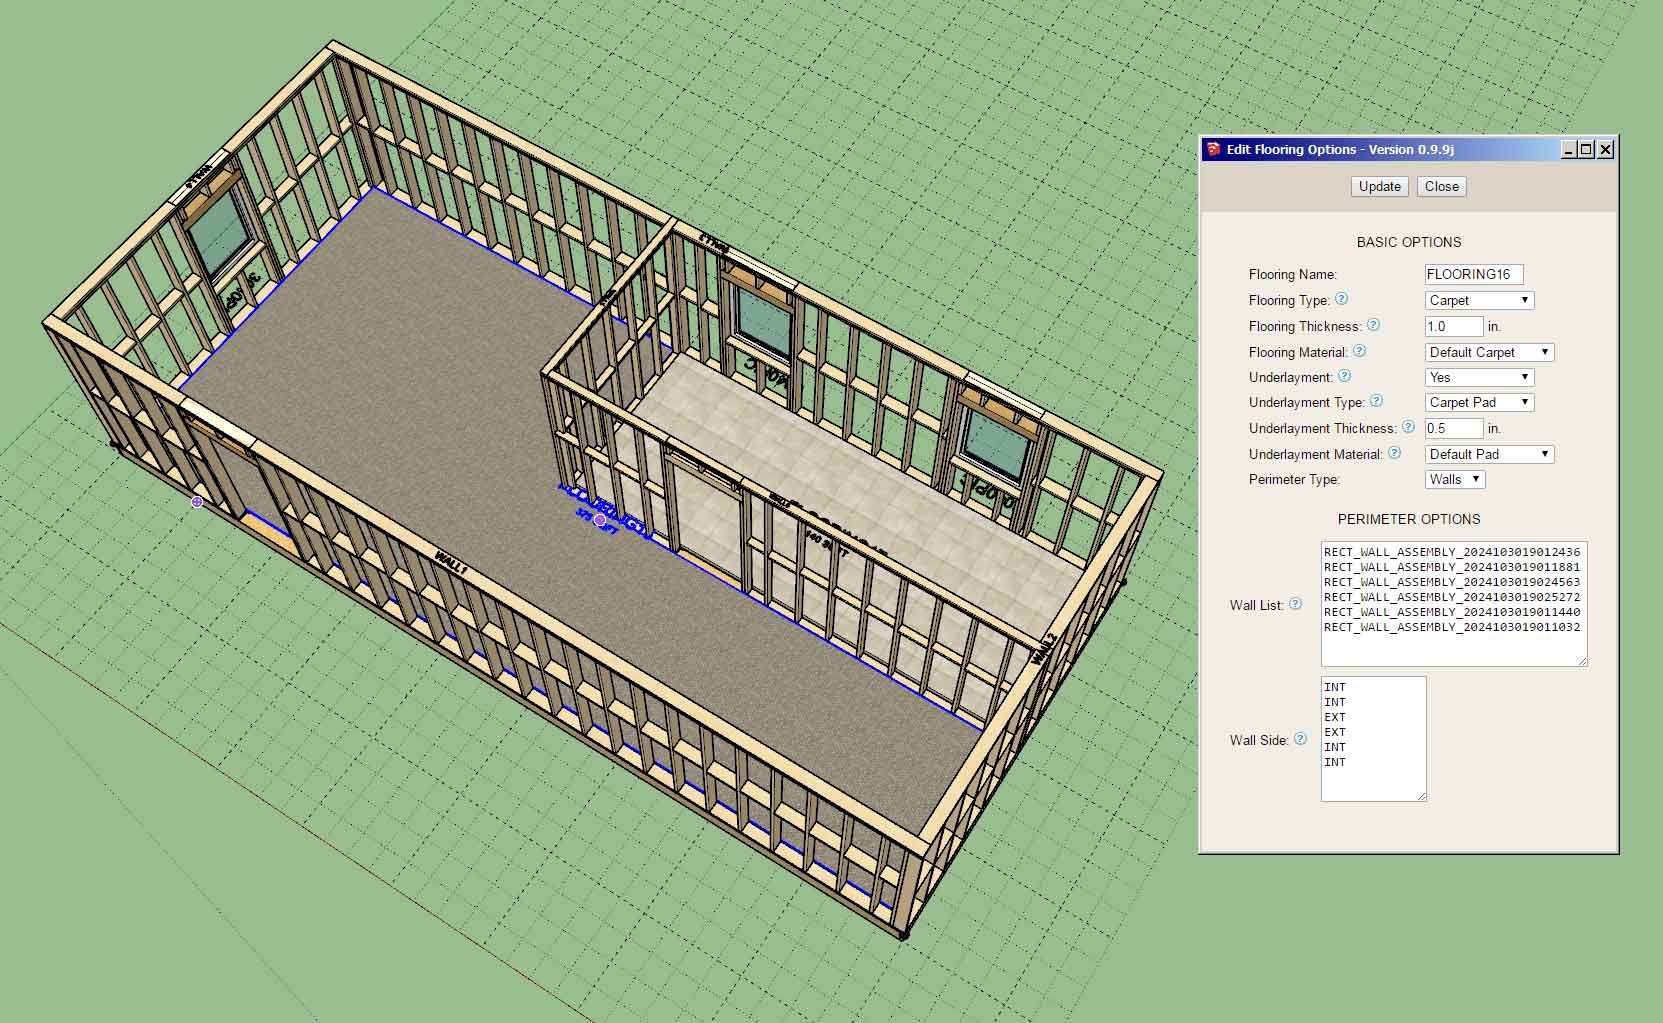Close the Edit Flooring Options window
Screen dimensions: 1663x1023
(1605, 149)
